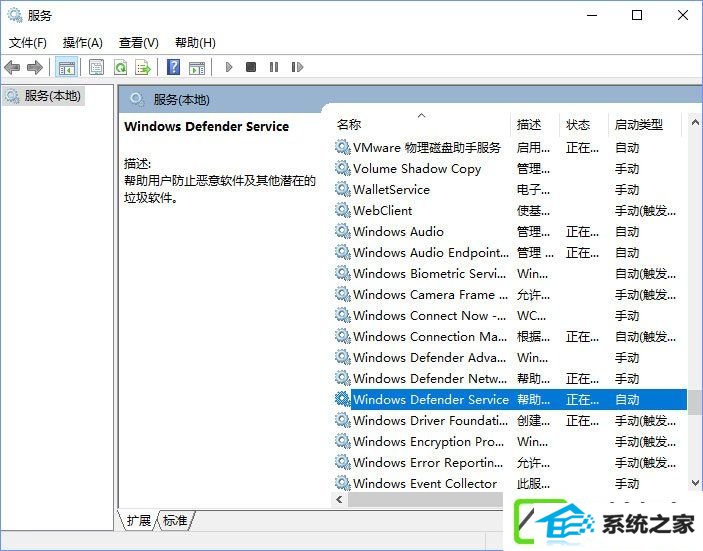Click 自动 startup type of Windows Audio
Screen dimensions: 703x551
[627, 231]
